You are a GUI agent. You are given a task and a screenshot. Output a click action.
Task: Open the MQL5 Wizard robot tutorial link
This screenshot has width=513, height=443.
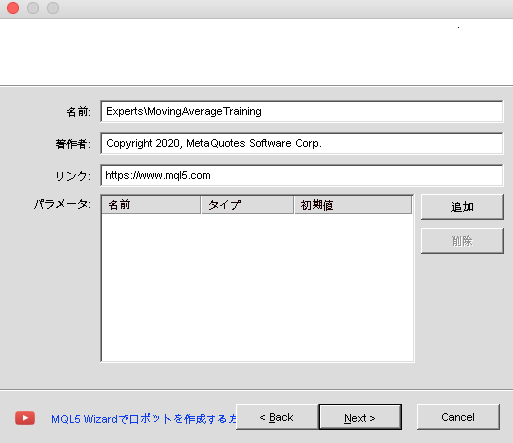click(x=143, y=419)
